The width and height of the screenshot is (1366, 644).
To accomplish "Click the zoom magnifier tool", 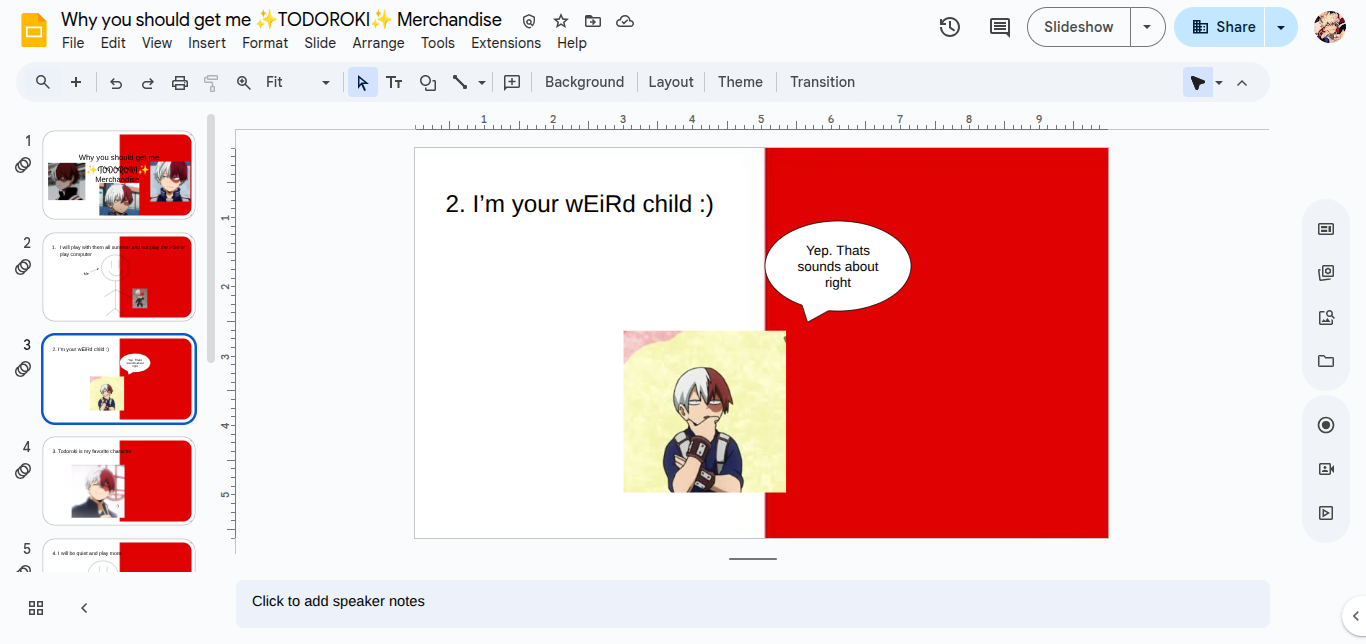I will point(244,82).
